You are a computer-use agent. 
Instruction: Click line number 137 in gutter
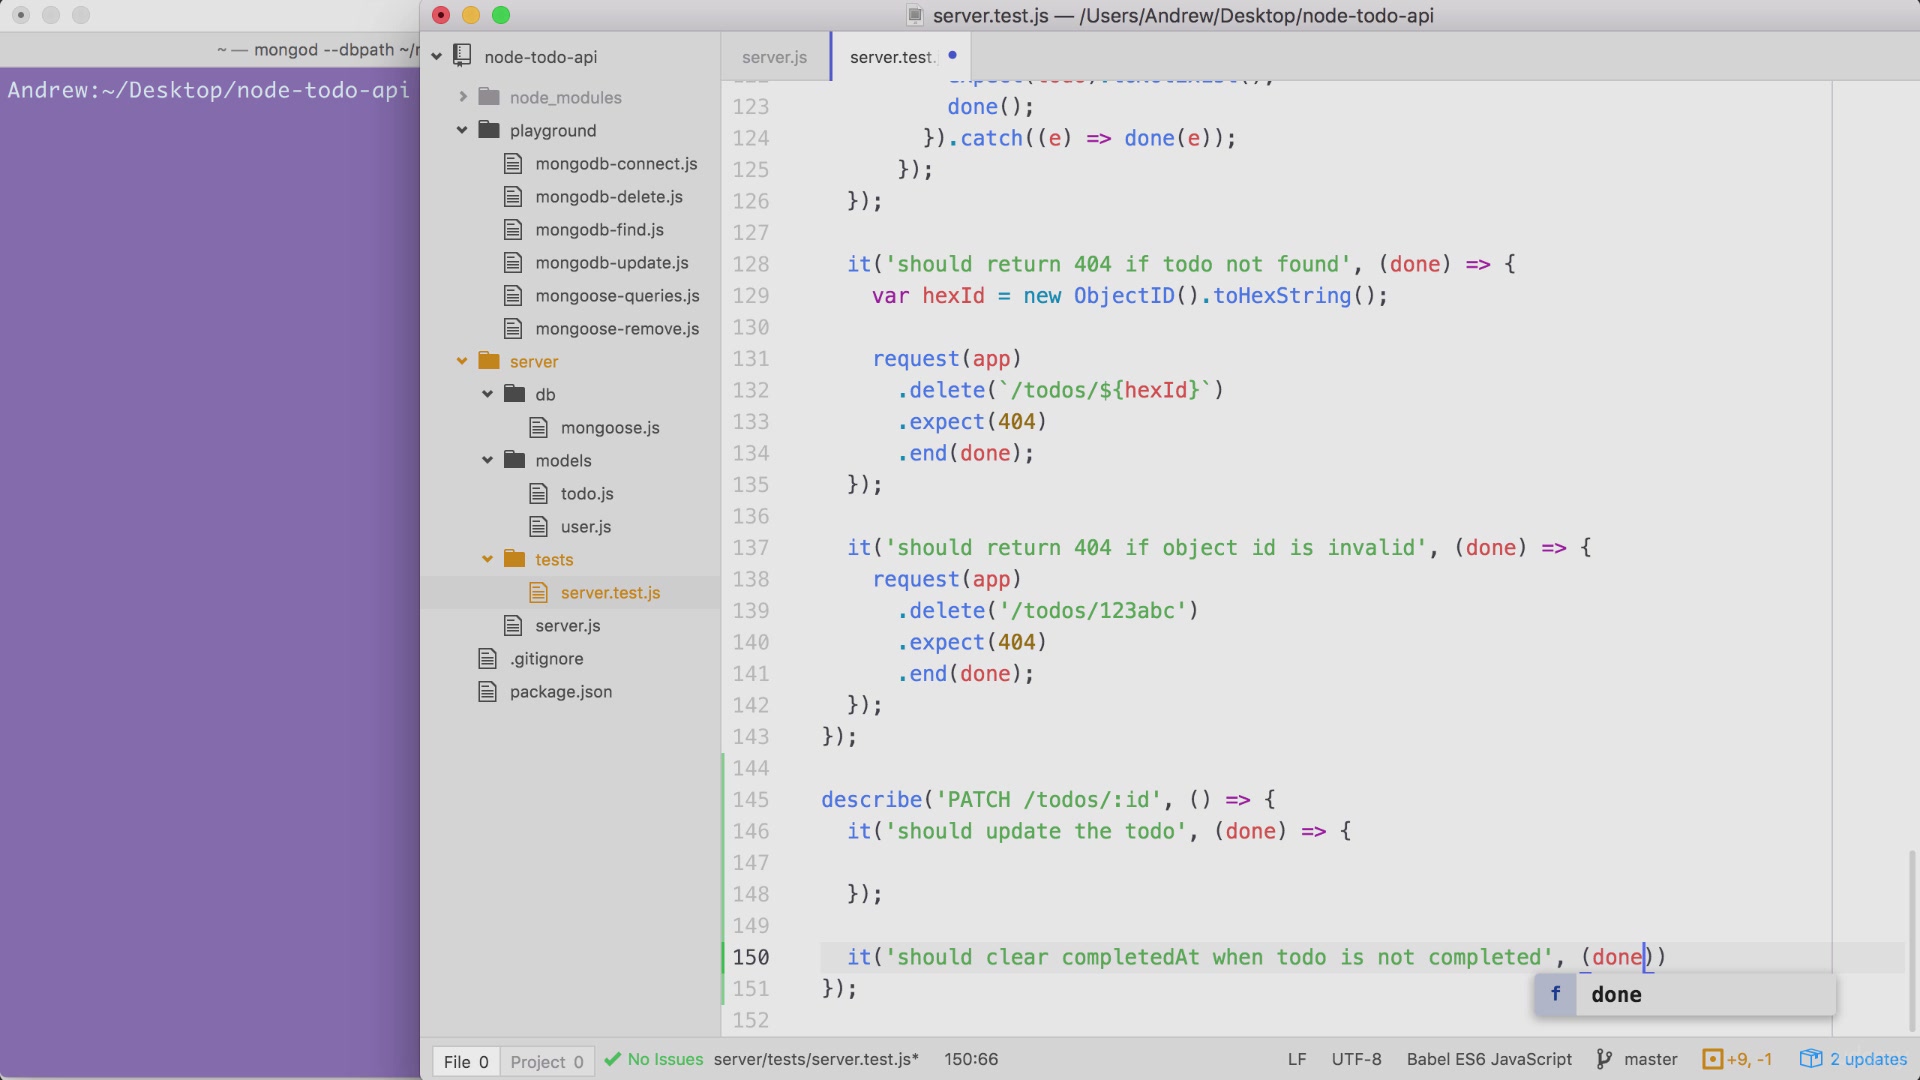click(751, 547)
